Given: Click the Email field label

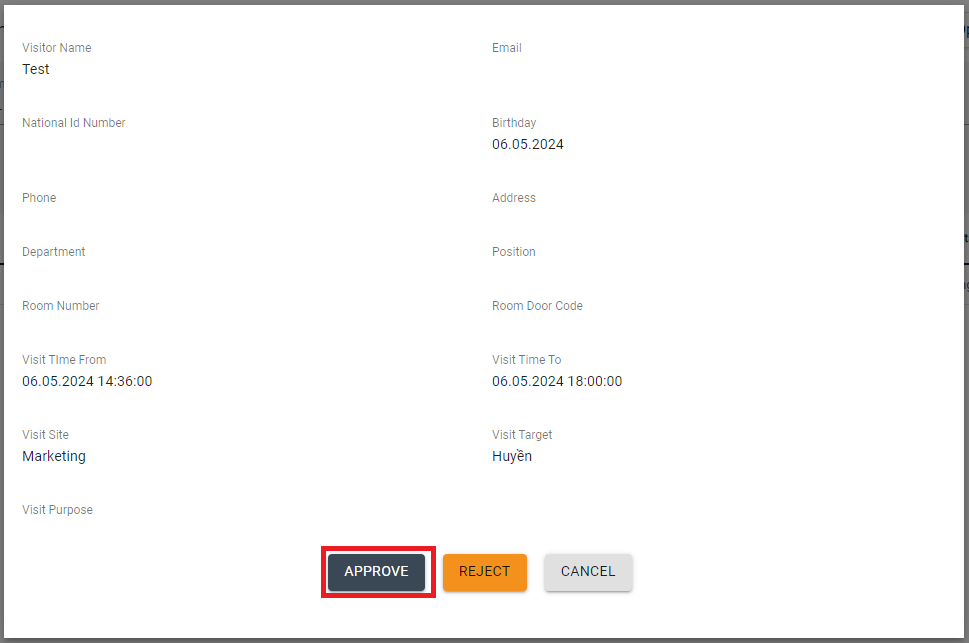Looking at the screenshot, I should (x=507, y=48).
